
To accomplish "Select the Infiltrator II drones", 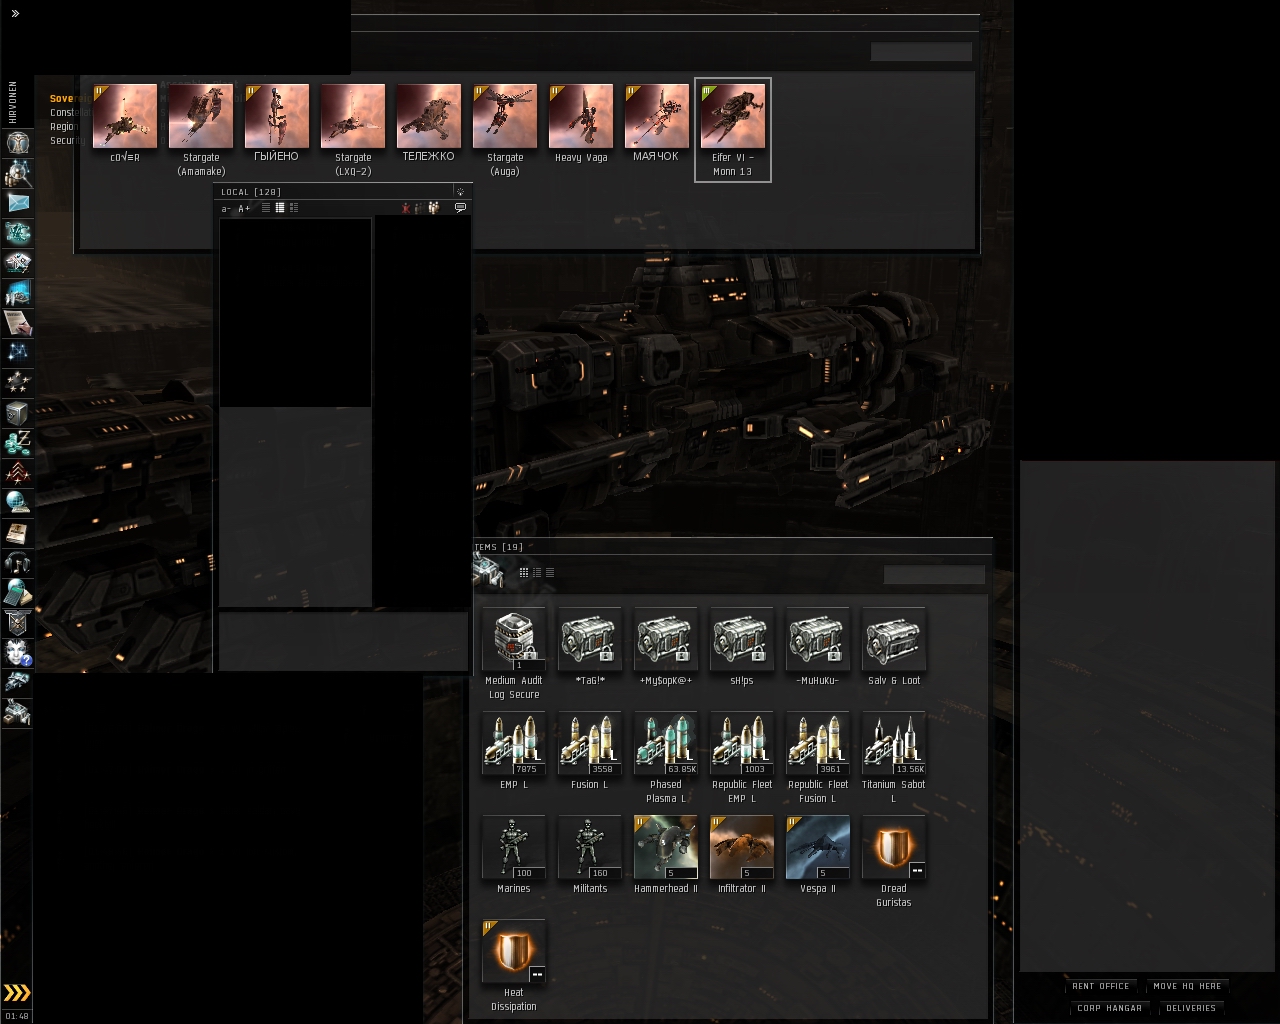I will pyautogui.click(x=742, y=855).
